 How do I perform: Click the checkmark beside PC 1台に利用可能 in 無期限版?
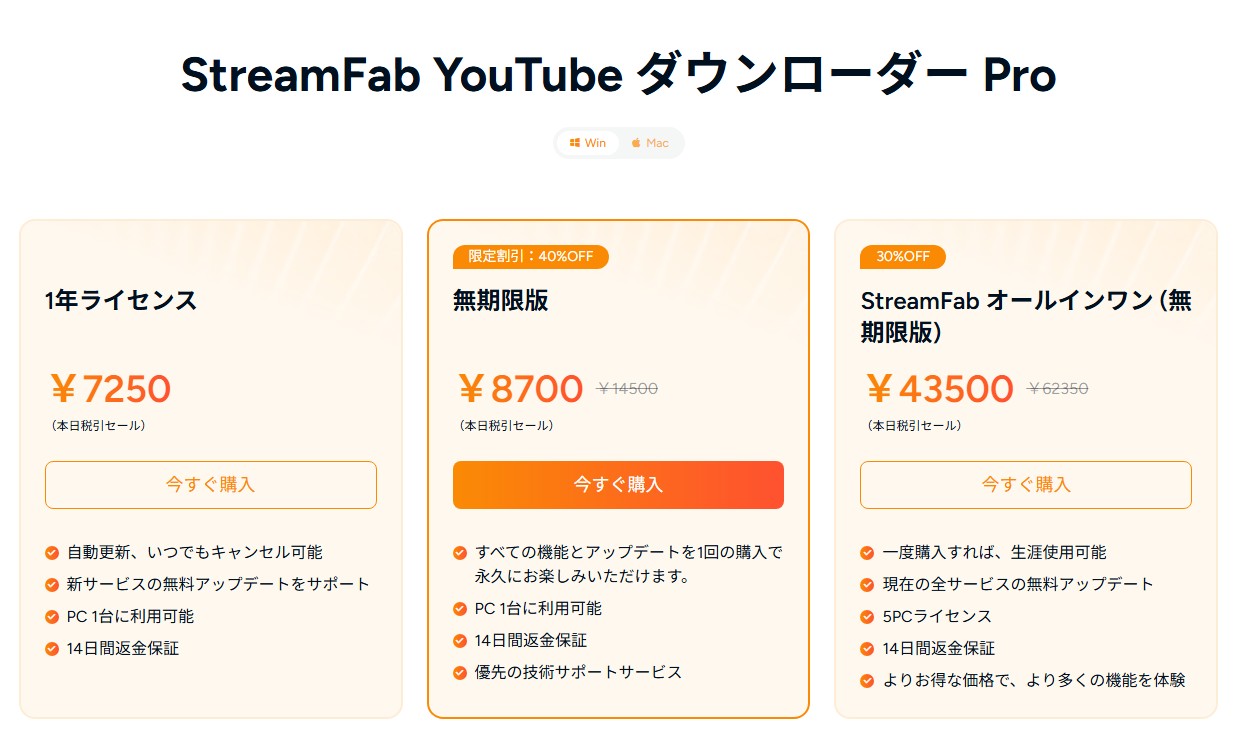(x=459, y=608)
